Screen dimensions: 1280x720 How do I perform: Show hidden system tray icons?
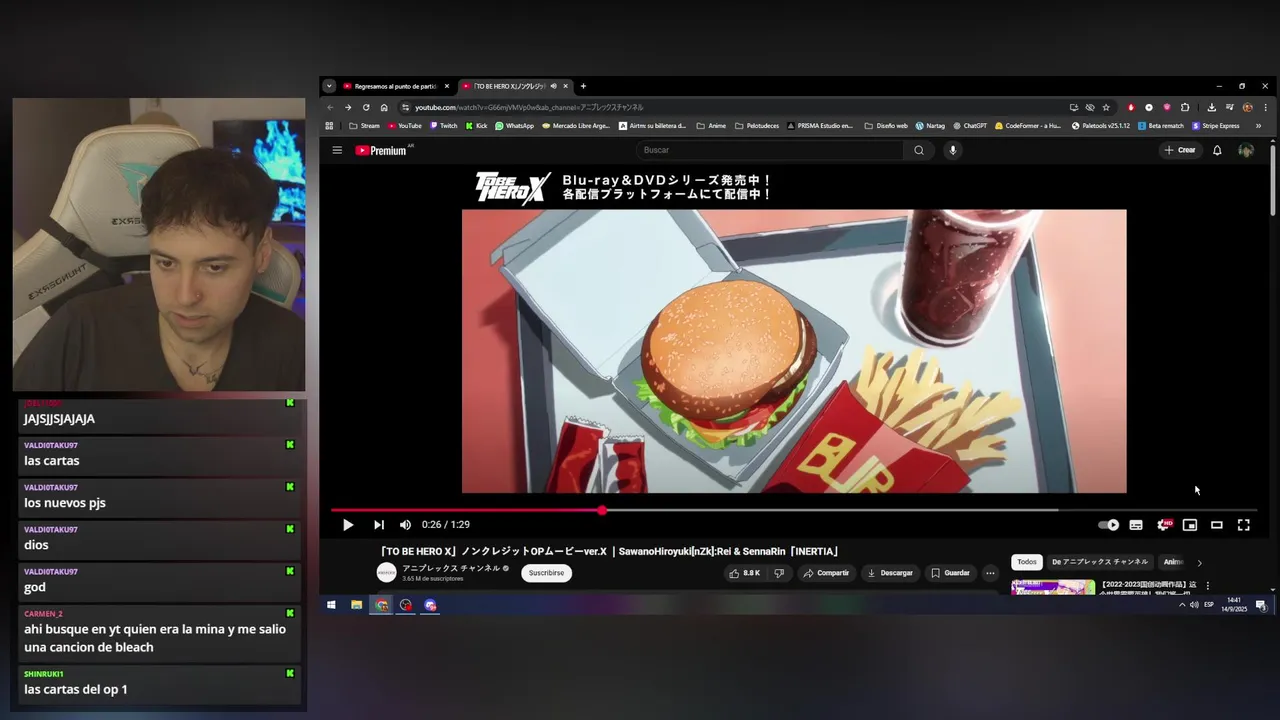pyautogui.click(x=1182, y=605)
